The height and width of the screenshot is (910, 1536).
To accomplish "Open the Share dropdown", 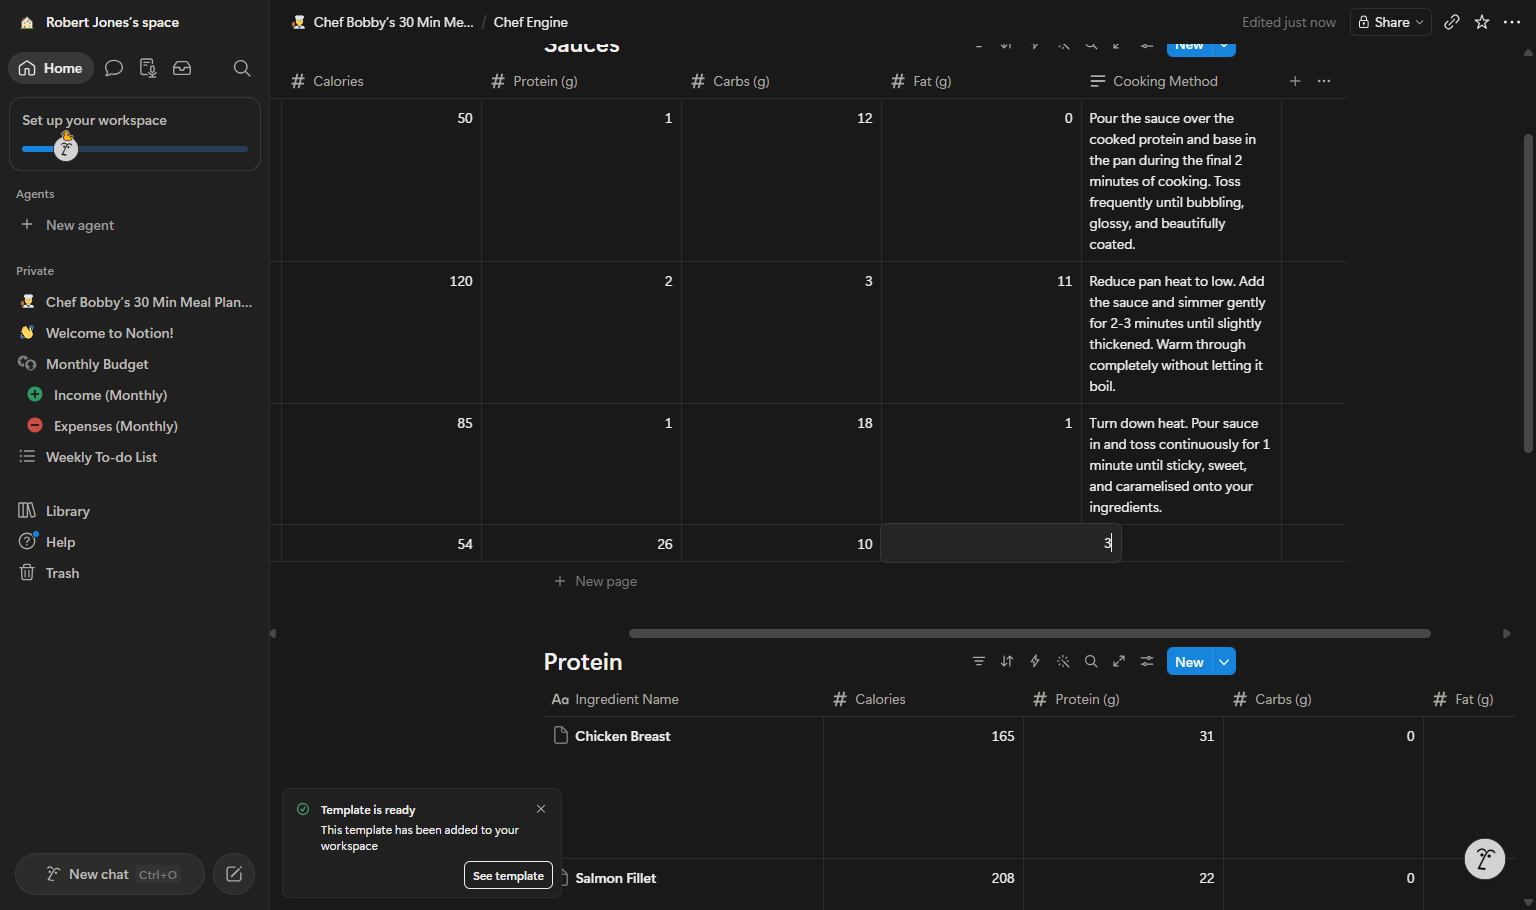I will point(1391,22).
